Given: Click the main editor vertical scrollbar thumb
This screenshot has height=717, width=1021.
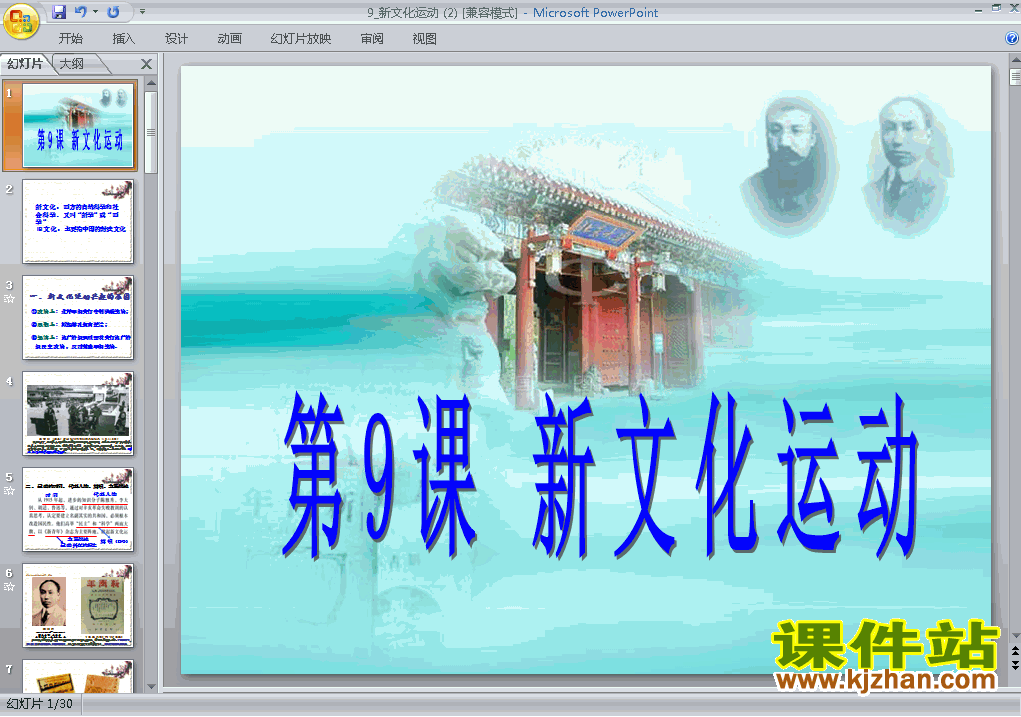Looking at the screenshot, I should pyautogui.click(x=1015, y=77).
